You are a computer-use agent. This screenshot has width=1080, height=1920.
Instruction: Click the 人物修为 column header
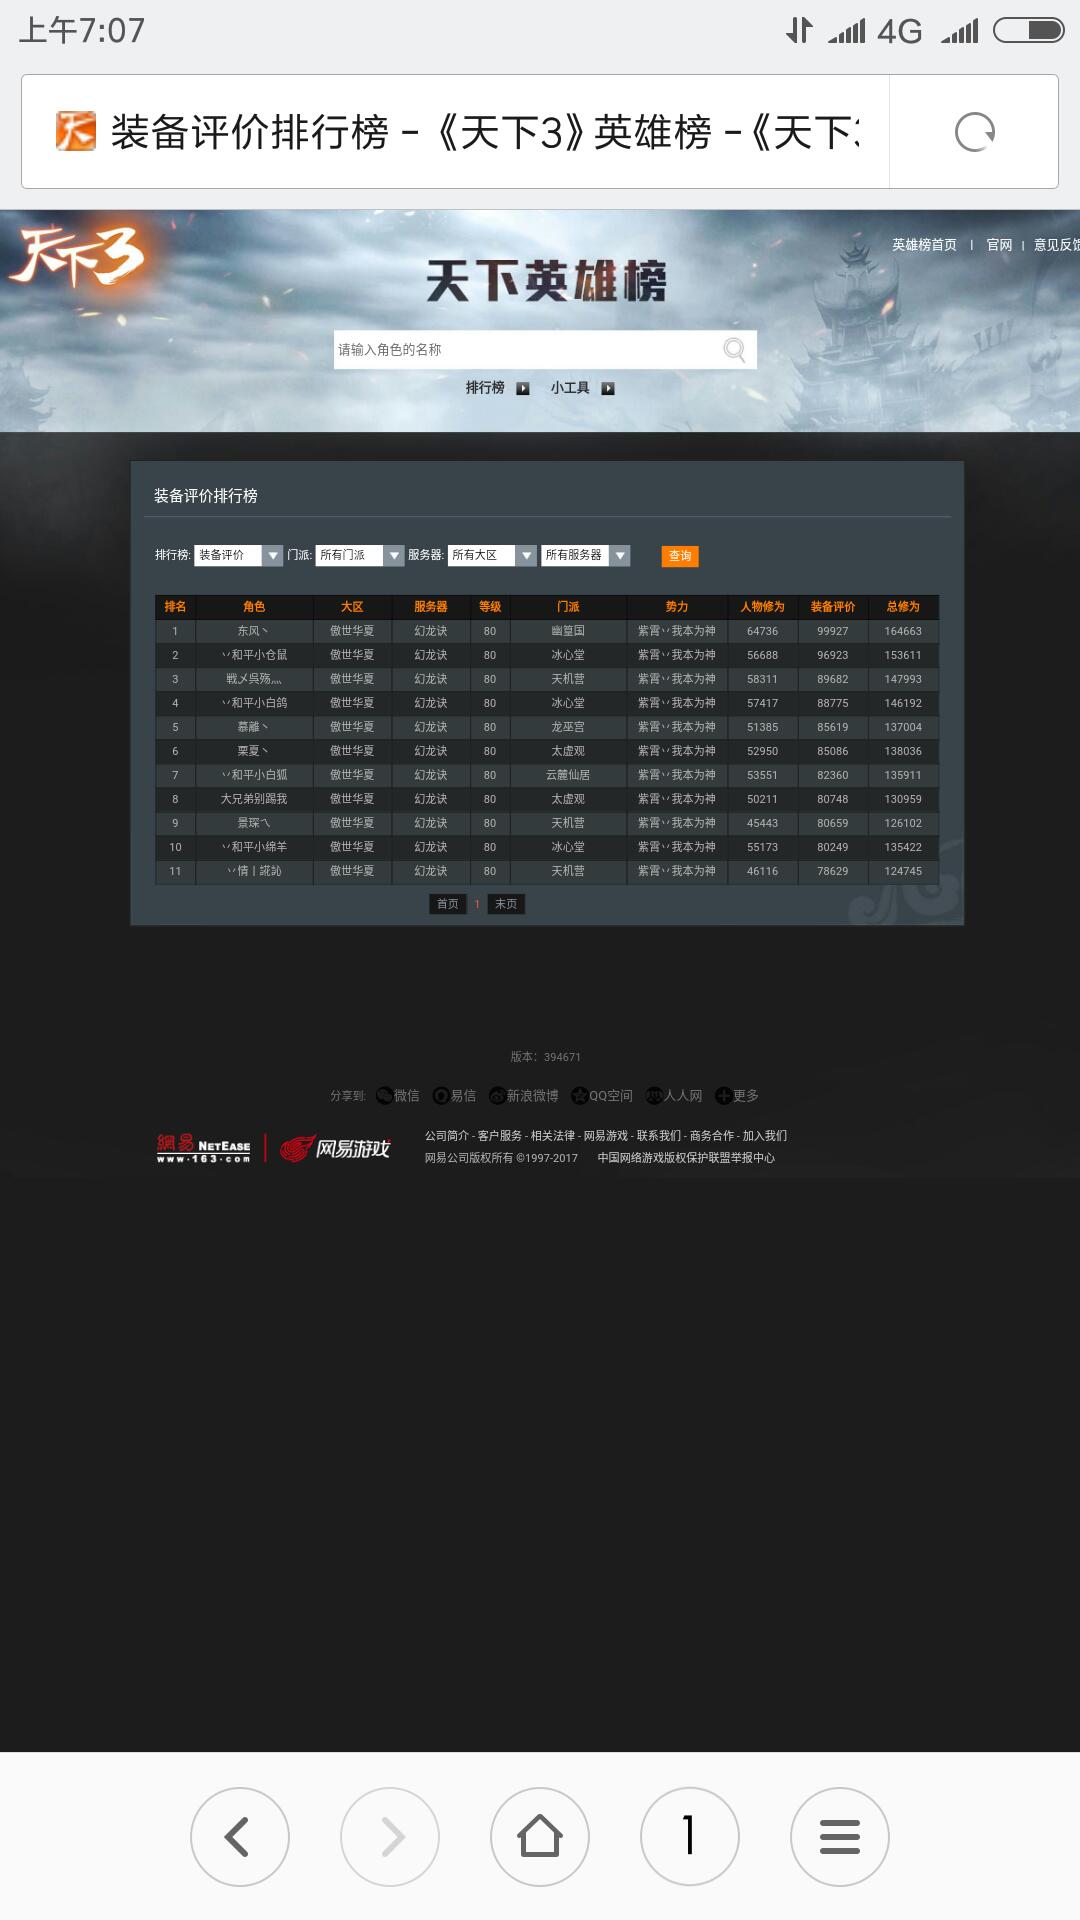[762, 607]
